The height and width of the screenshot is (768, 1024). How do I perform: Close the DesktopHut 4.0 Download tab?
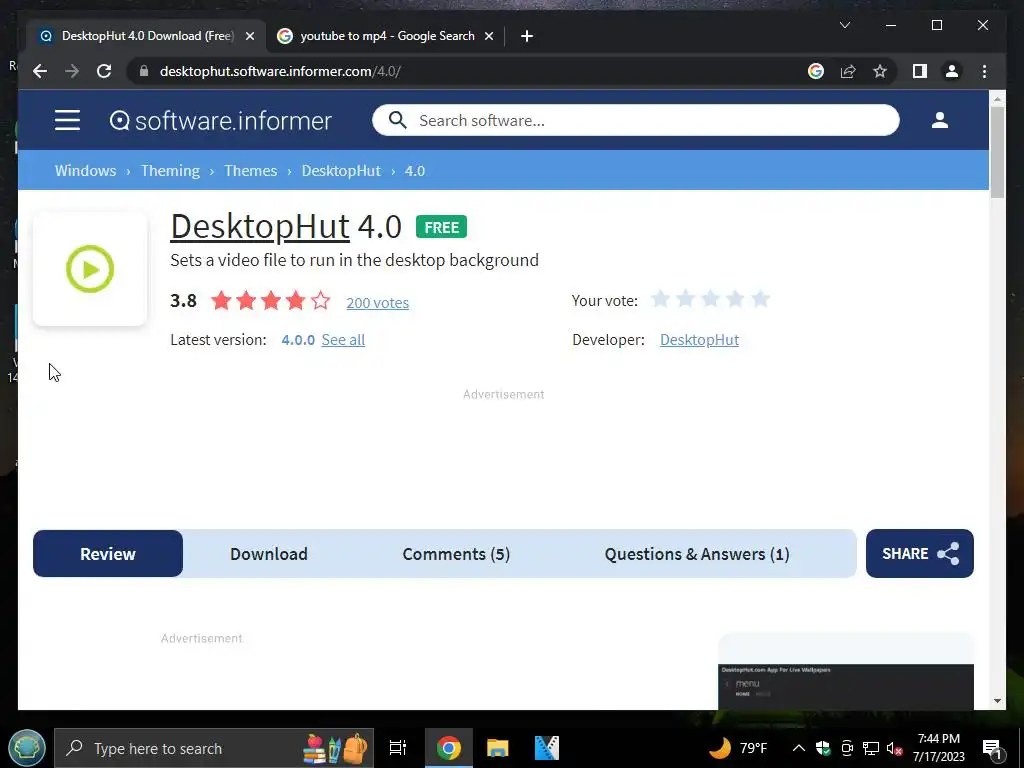pos(249,36)
